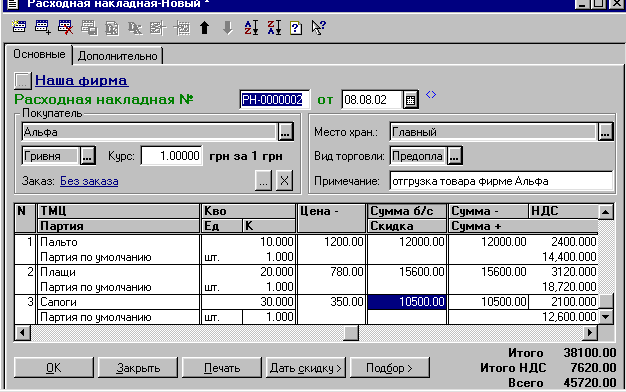The image size is (626, 392).
Task: Click the Примечание note field
Action: (x=501, y=181)
